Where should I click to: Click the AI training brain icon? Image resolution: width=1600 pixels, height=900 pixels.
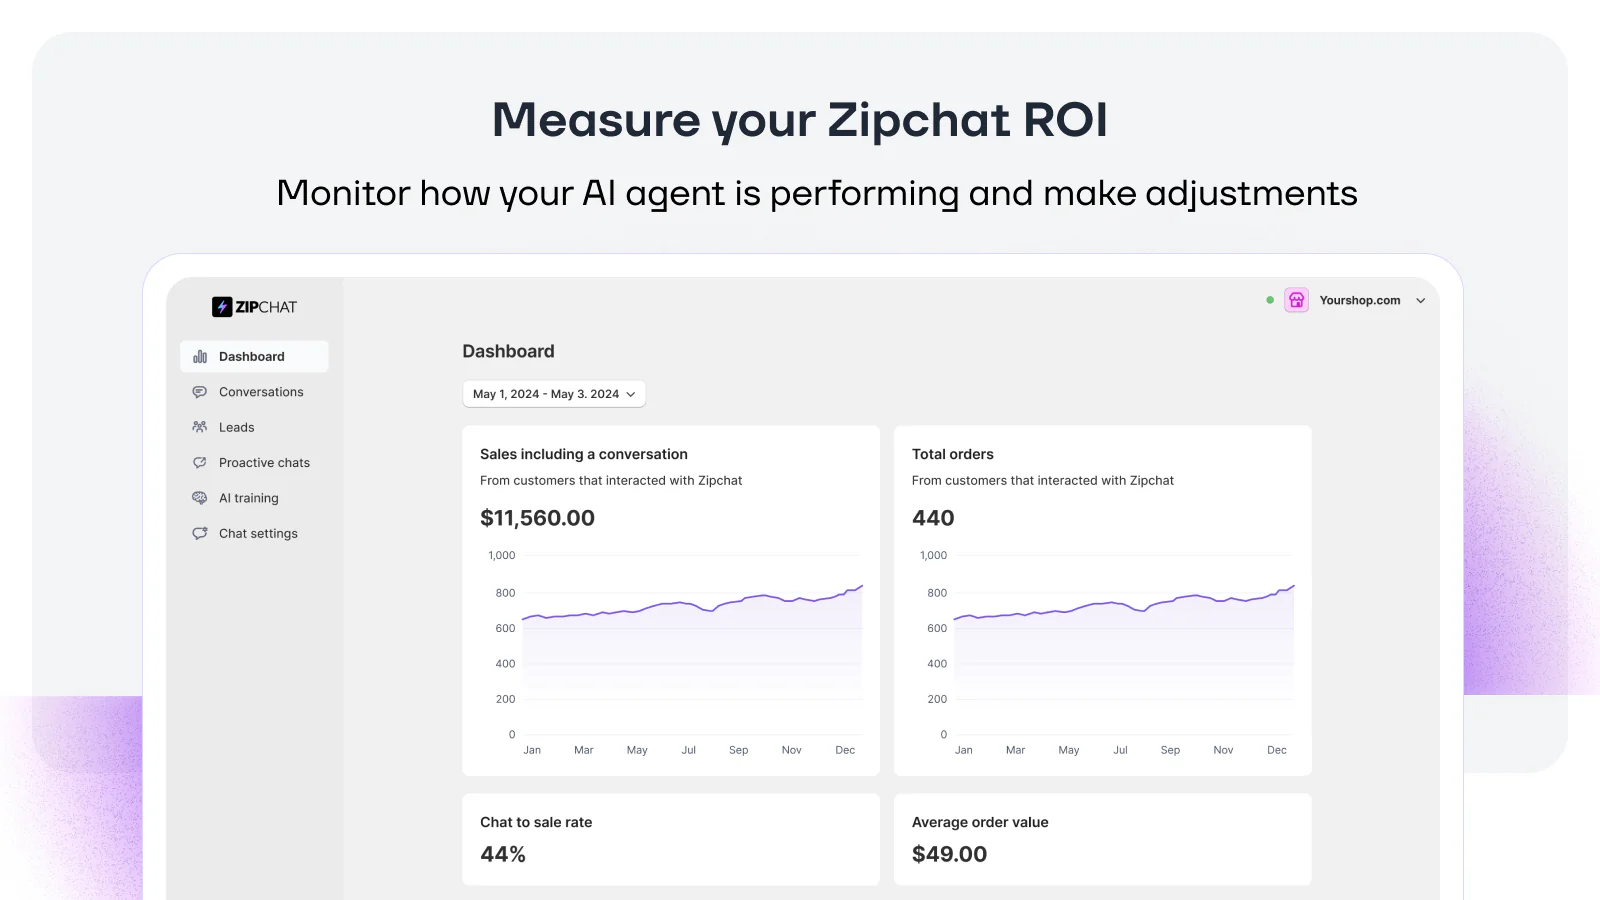[x=200, y=498]
